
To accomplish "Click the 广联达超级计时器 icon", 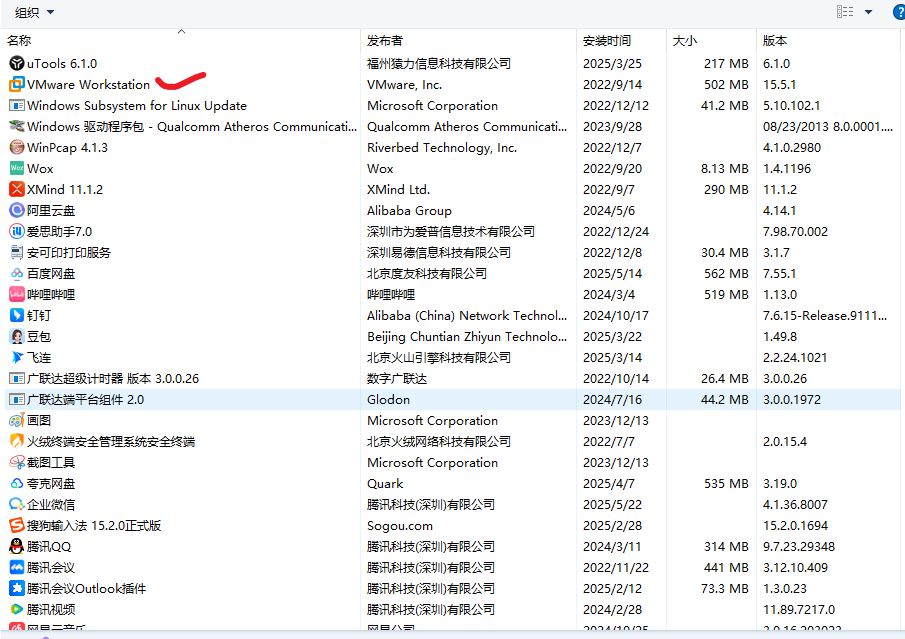I will (x=17, y=379).
